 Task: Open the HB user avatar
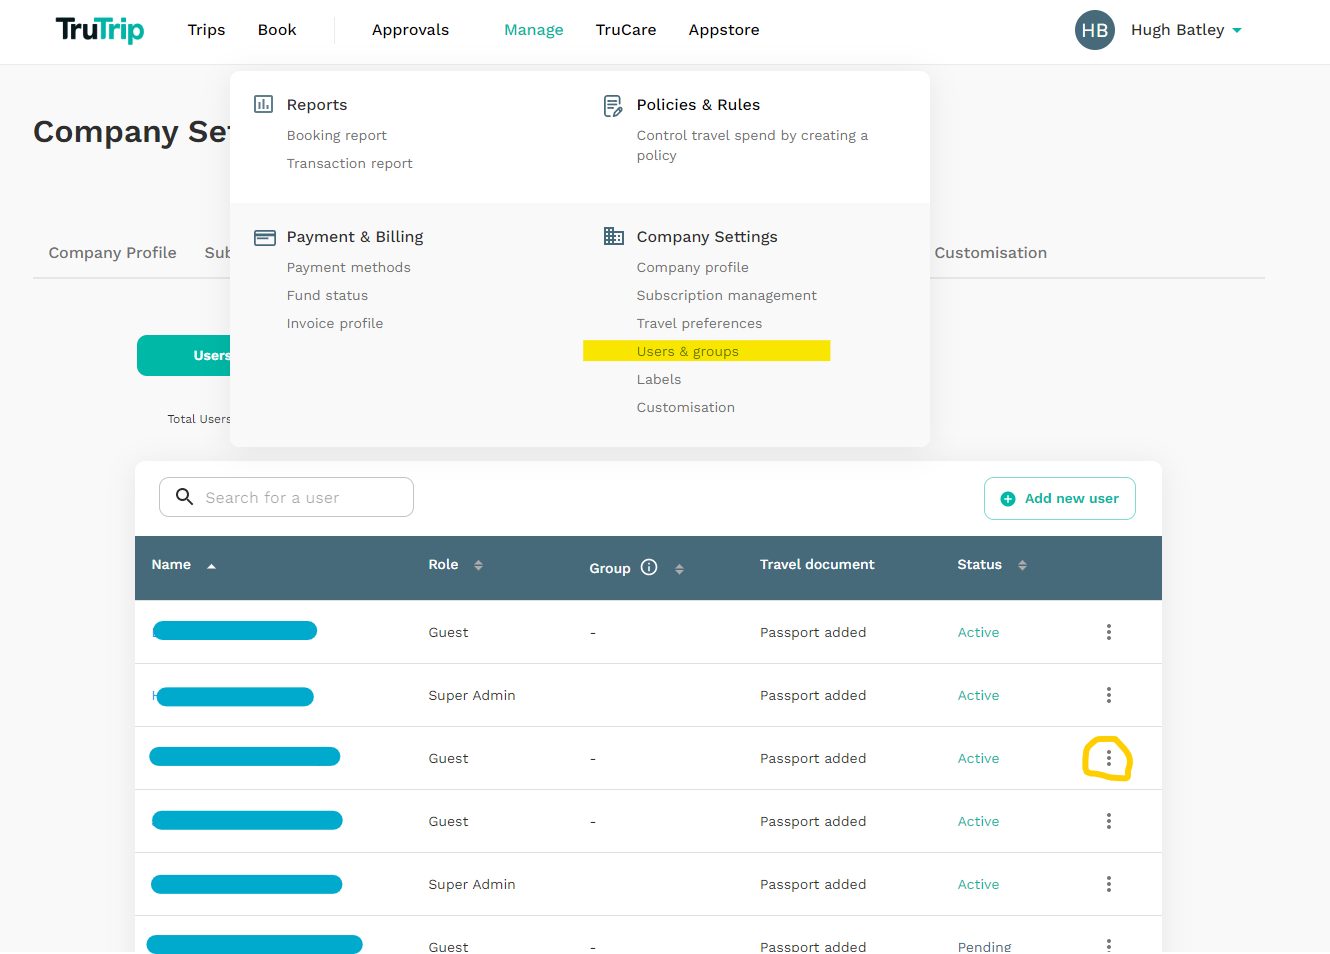pyautogui.click(x=1094, y=30)
